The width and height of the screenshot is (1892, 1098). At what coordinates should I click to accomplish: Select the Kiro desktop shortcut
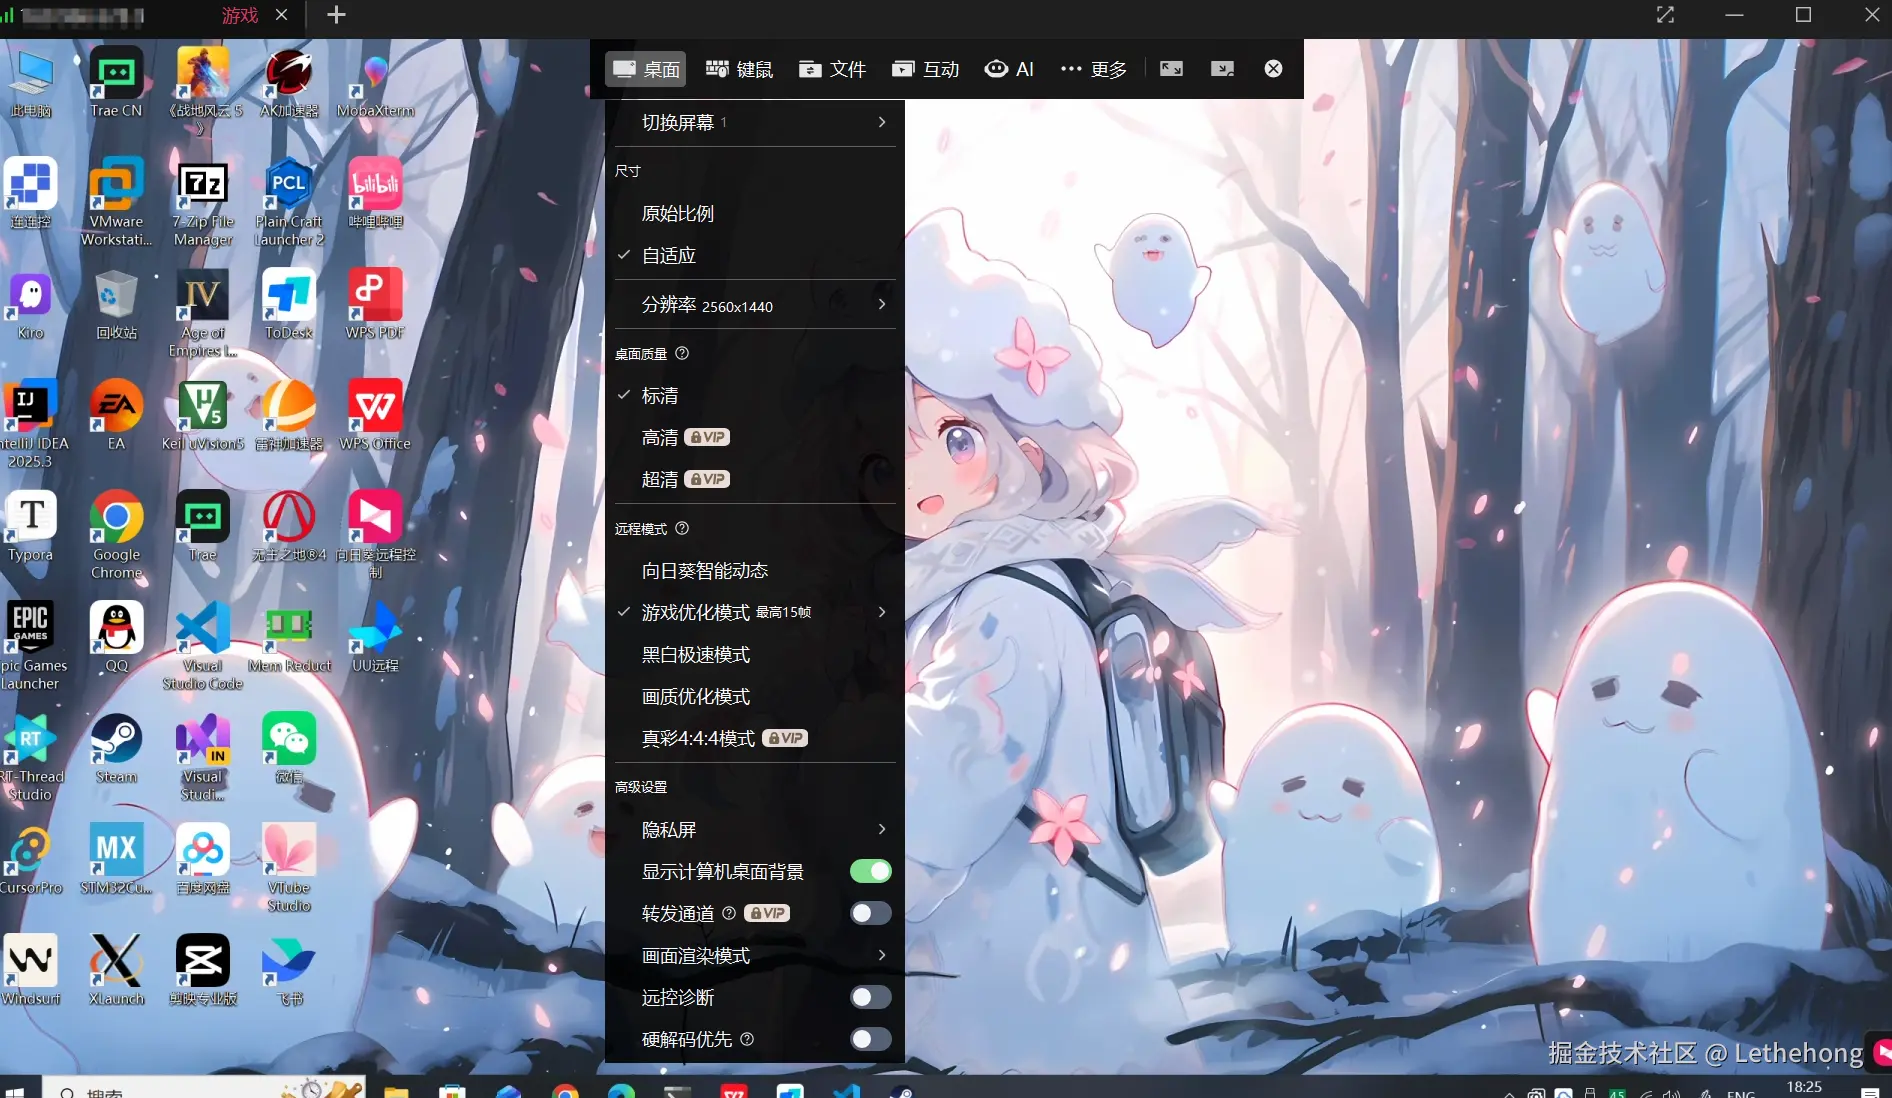30,304
